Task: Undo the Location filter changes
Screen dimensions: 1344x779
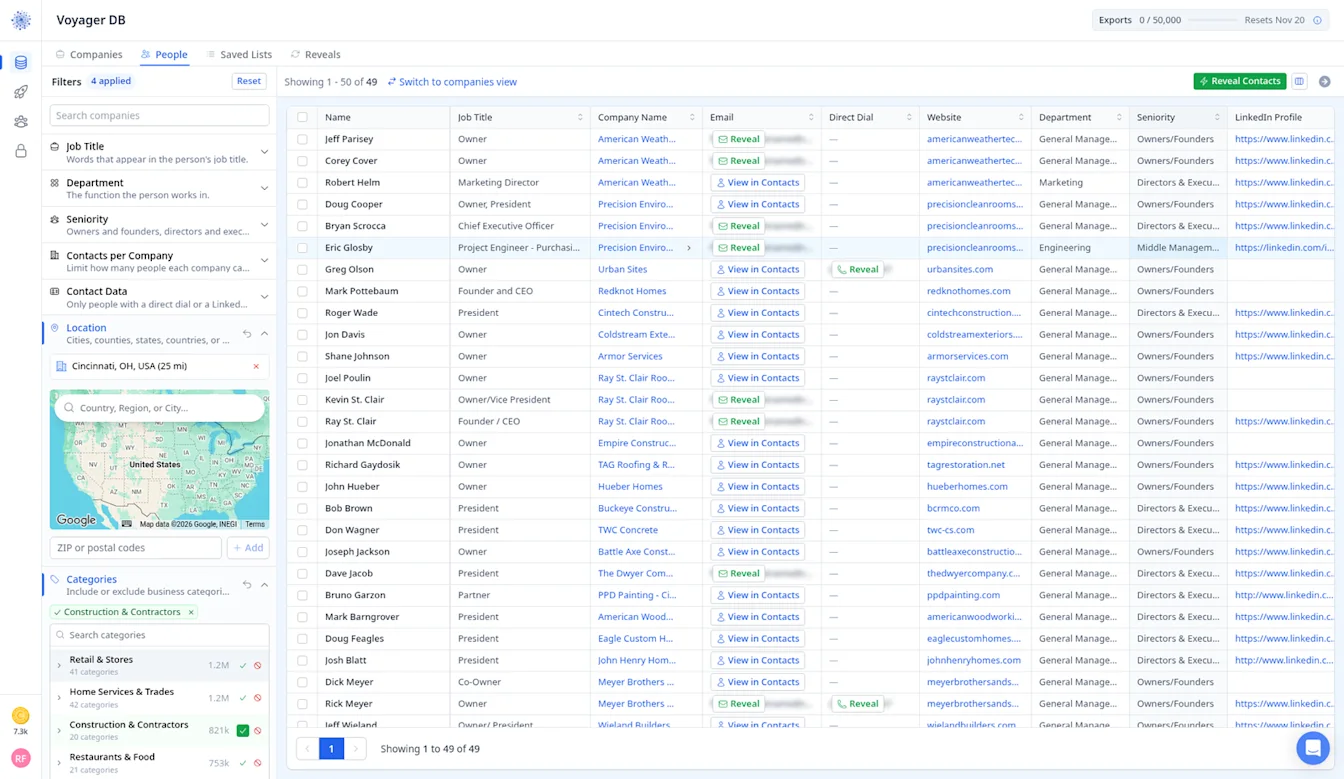Action: click(247, 334)
